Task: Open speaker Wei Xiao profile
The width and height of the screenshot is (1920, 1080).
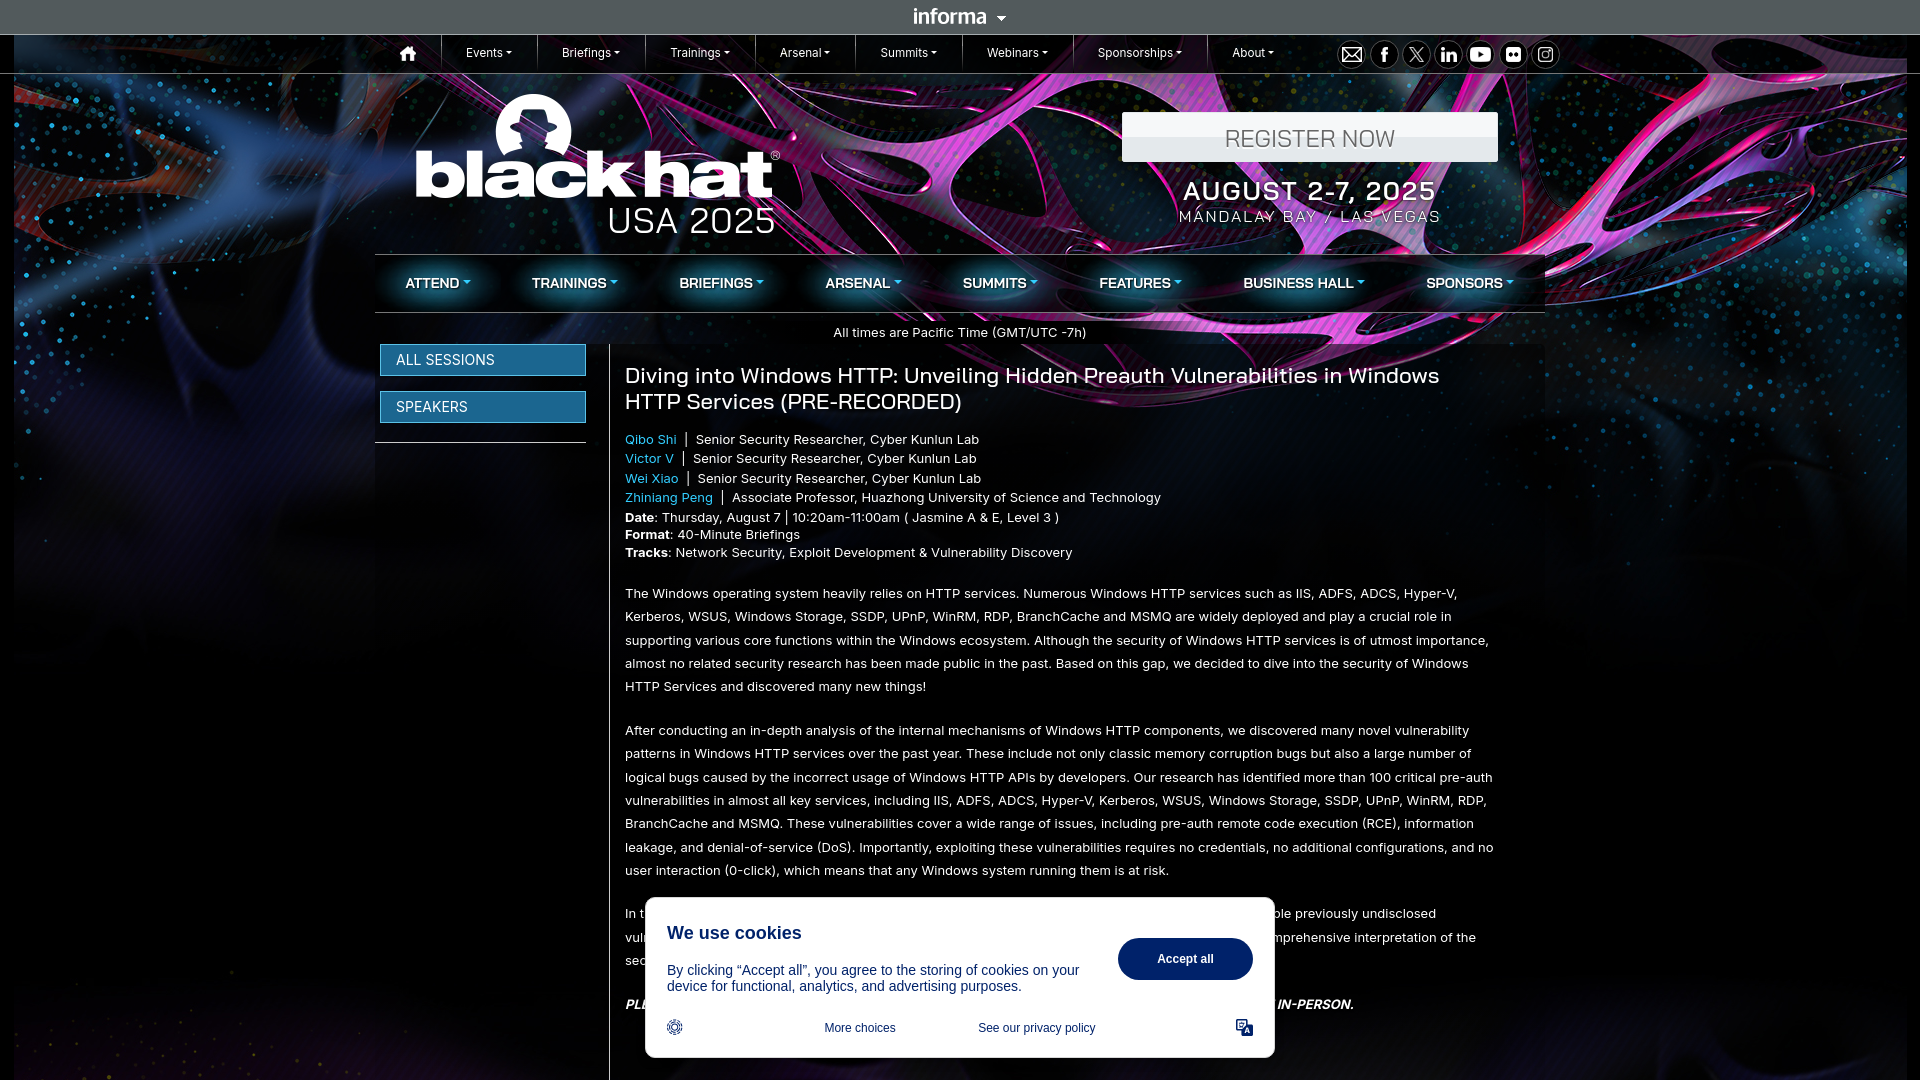Action: pyautogui.click(x=652, y=478)
